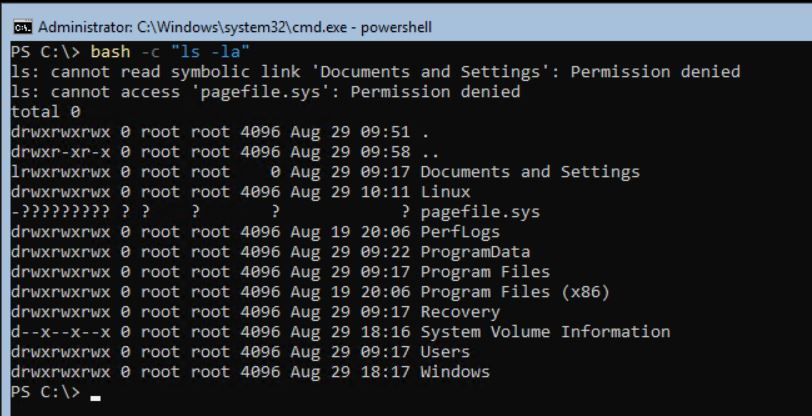812x416 pixels.
Task: Click the 'Linux' directory entry
Action: tap(445, 191)
